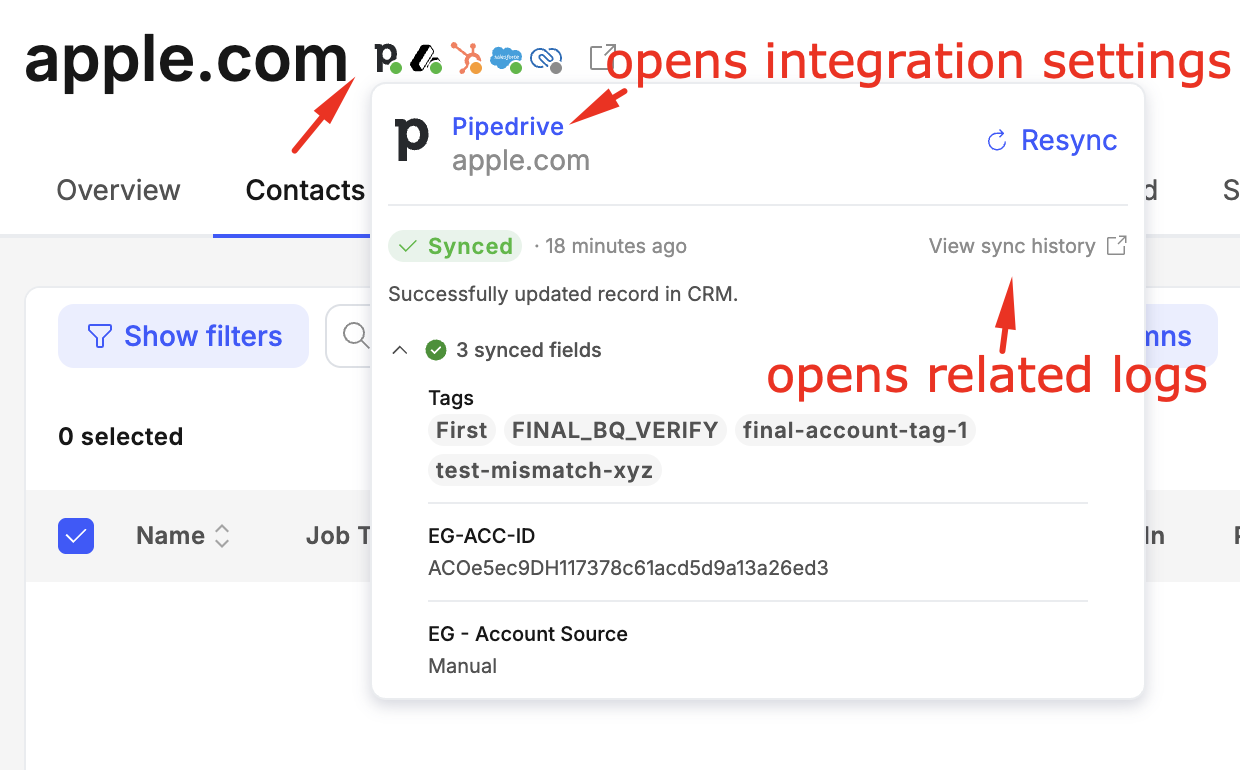Click the HubSpot integration icon in header
The width and height of the screenshot is (1240, 770).
466,58
